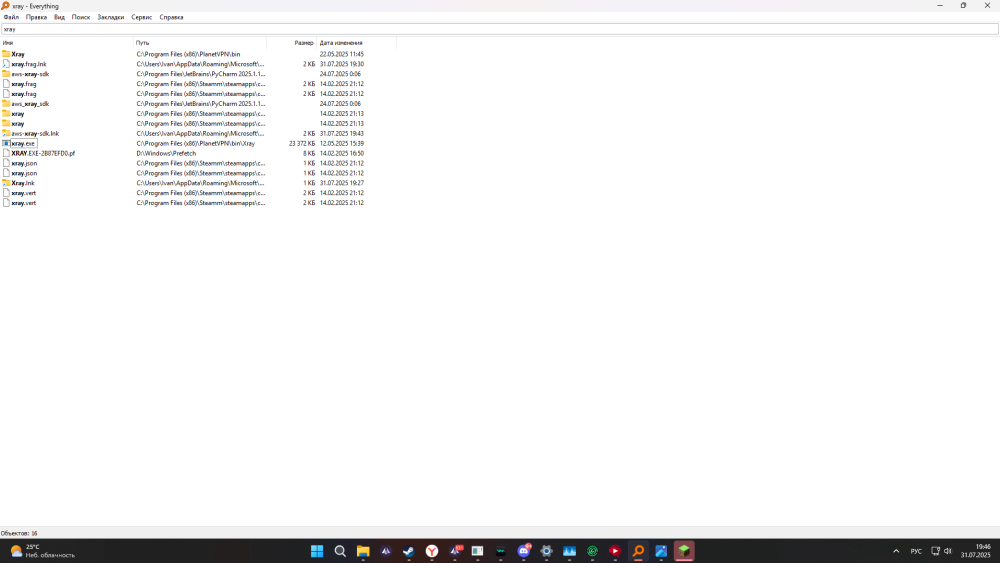Click the xray.frag.lnk shortcut icon
This screenshot has width=1000, height=563.
point(6,64)
